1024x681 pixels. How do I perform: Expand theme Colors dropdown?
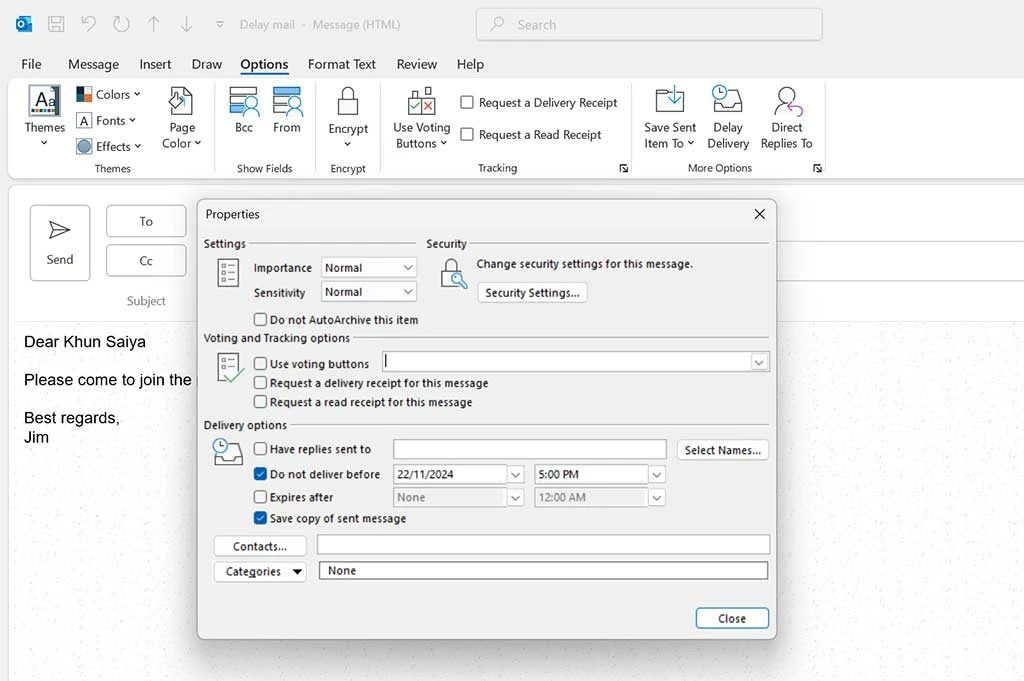coord(108,95)
